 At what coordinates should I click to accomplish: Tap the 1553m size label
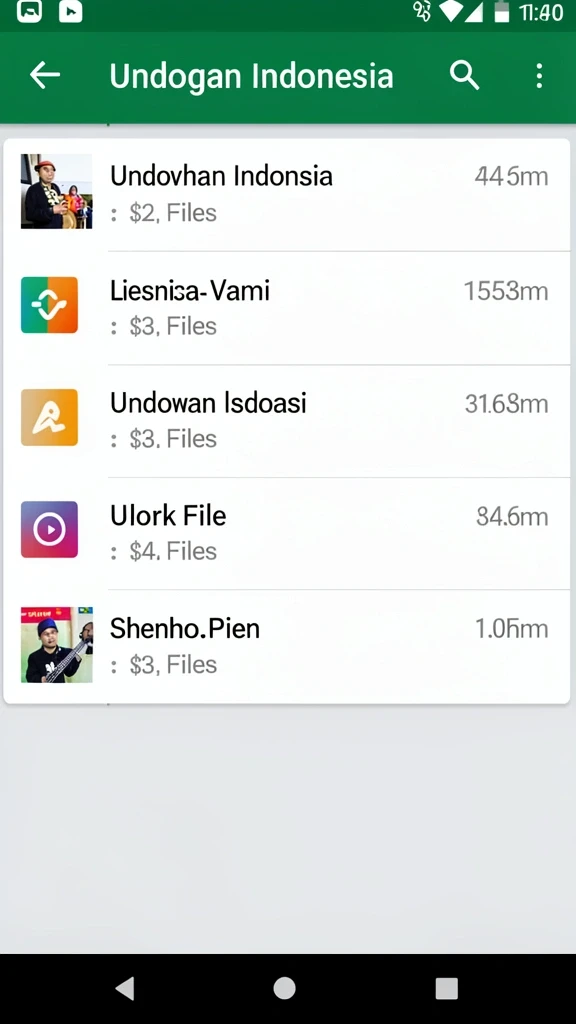coord(506,291)
